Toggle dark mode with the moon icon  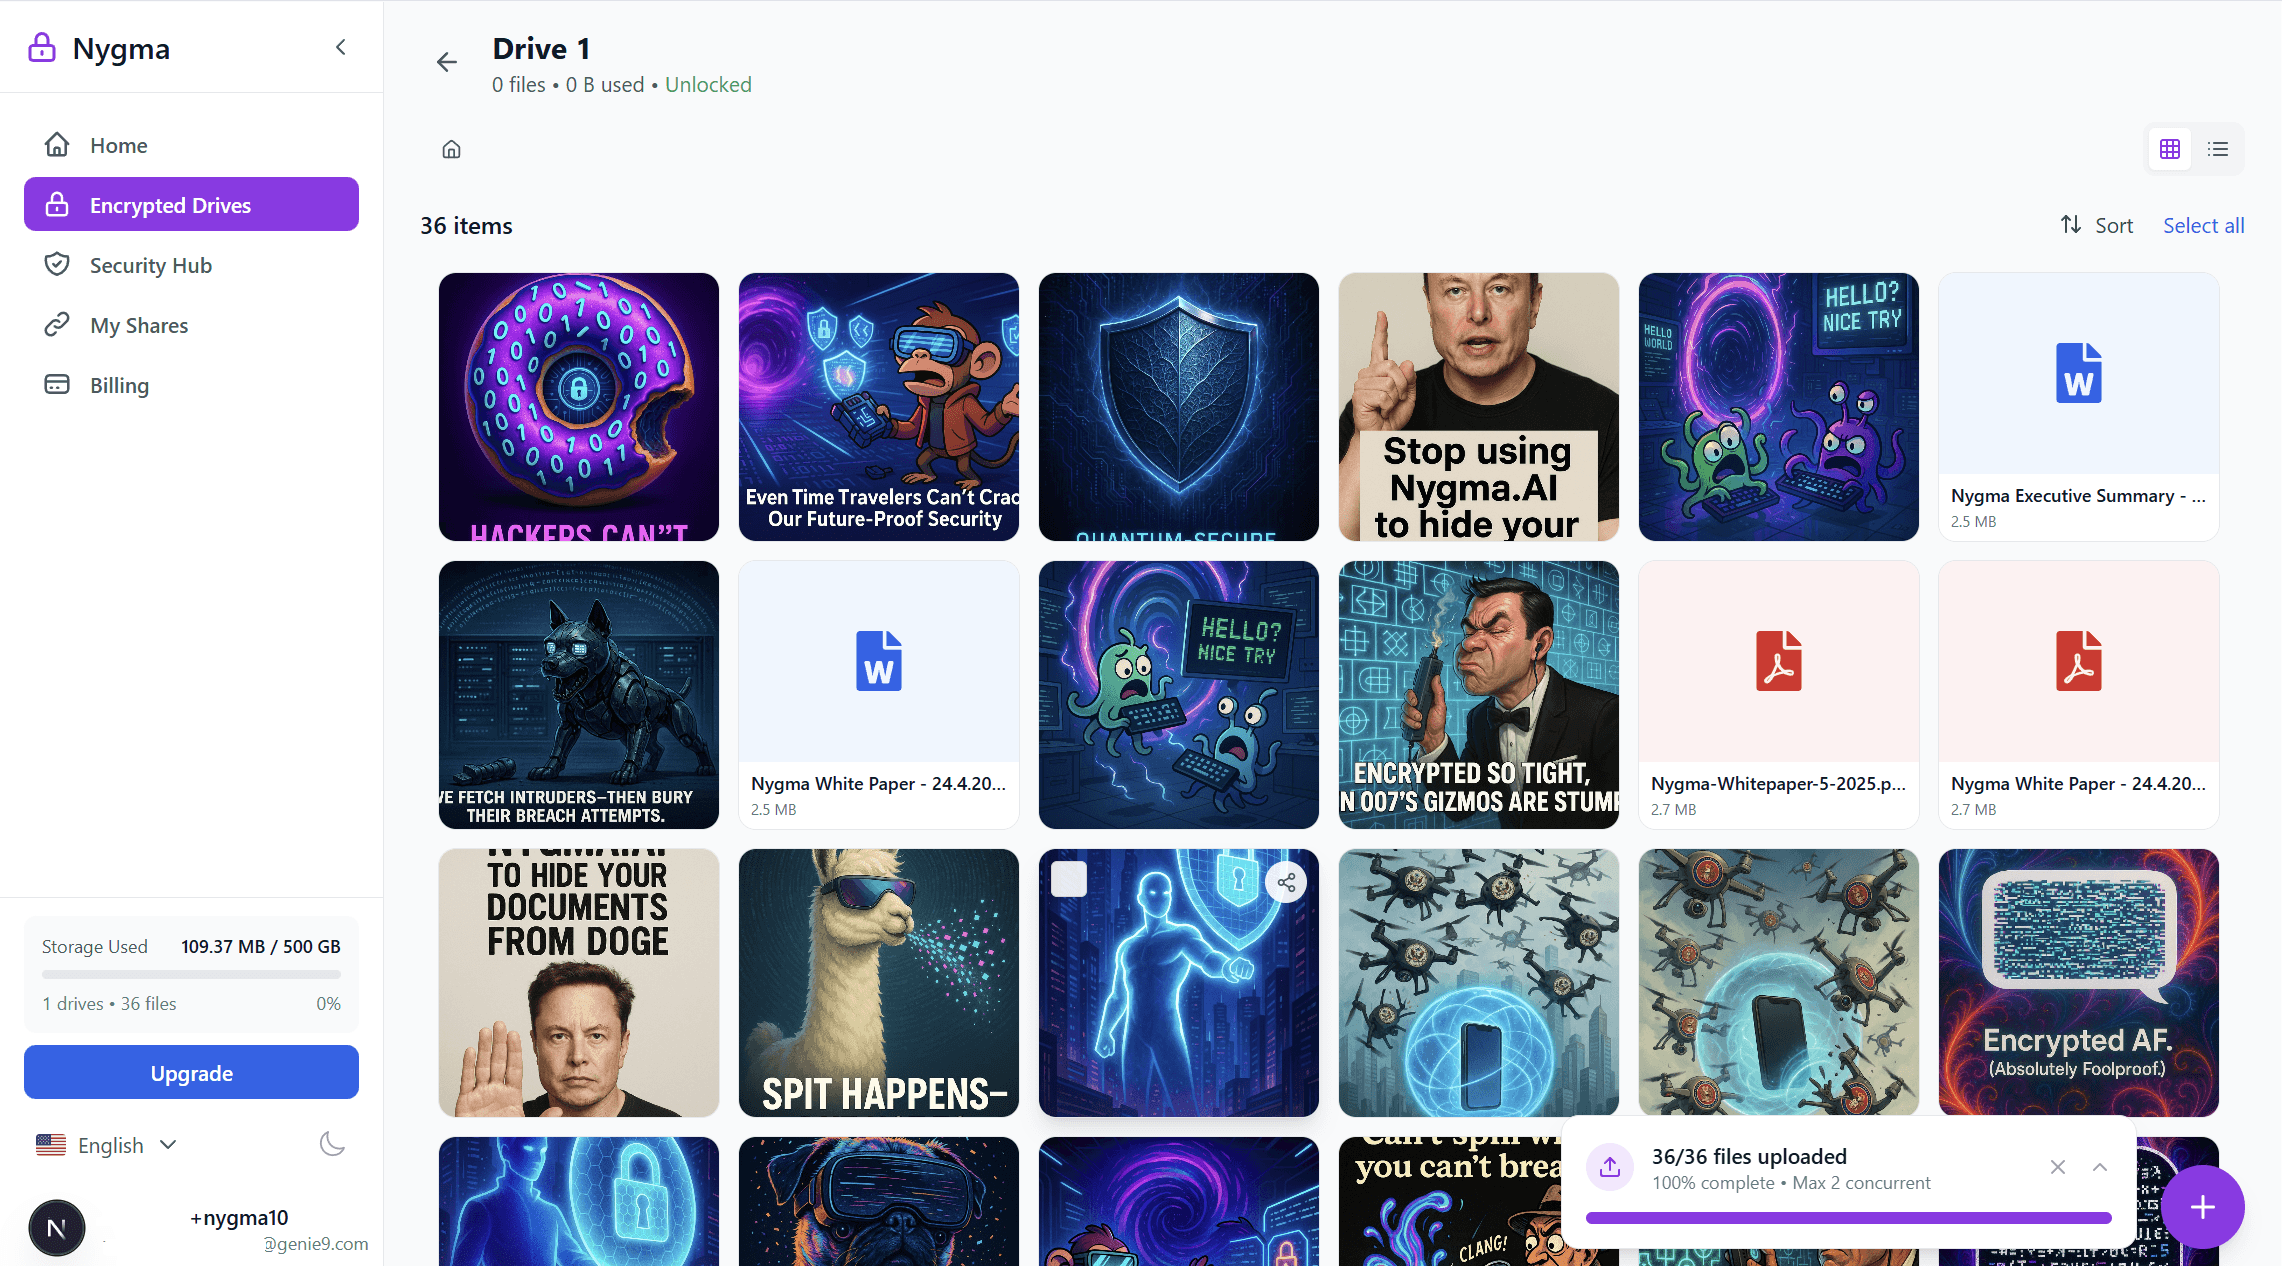[332, 1144]
